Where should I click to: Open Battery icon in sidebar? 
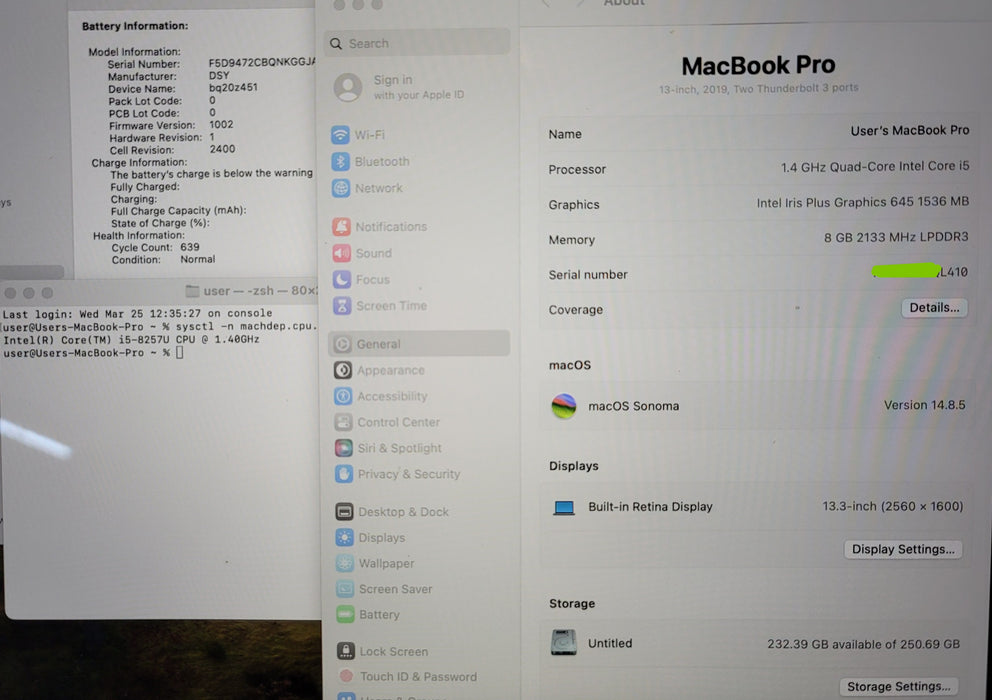tap(345, 615)
